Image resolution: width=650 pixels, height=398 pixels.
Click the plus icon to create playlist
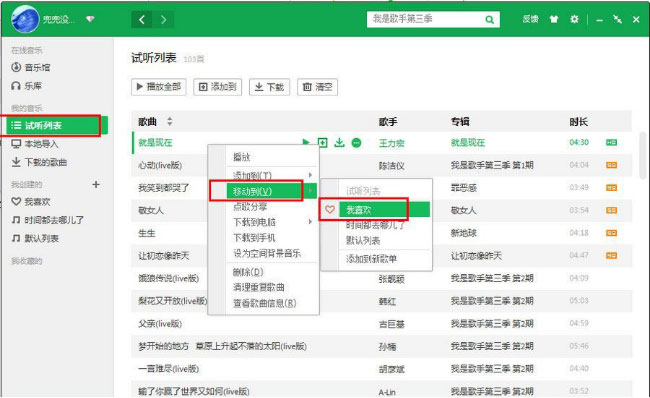coord(96,184)
